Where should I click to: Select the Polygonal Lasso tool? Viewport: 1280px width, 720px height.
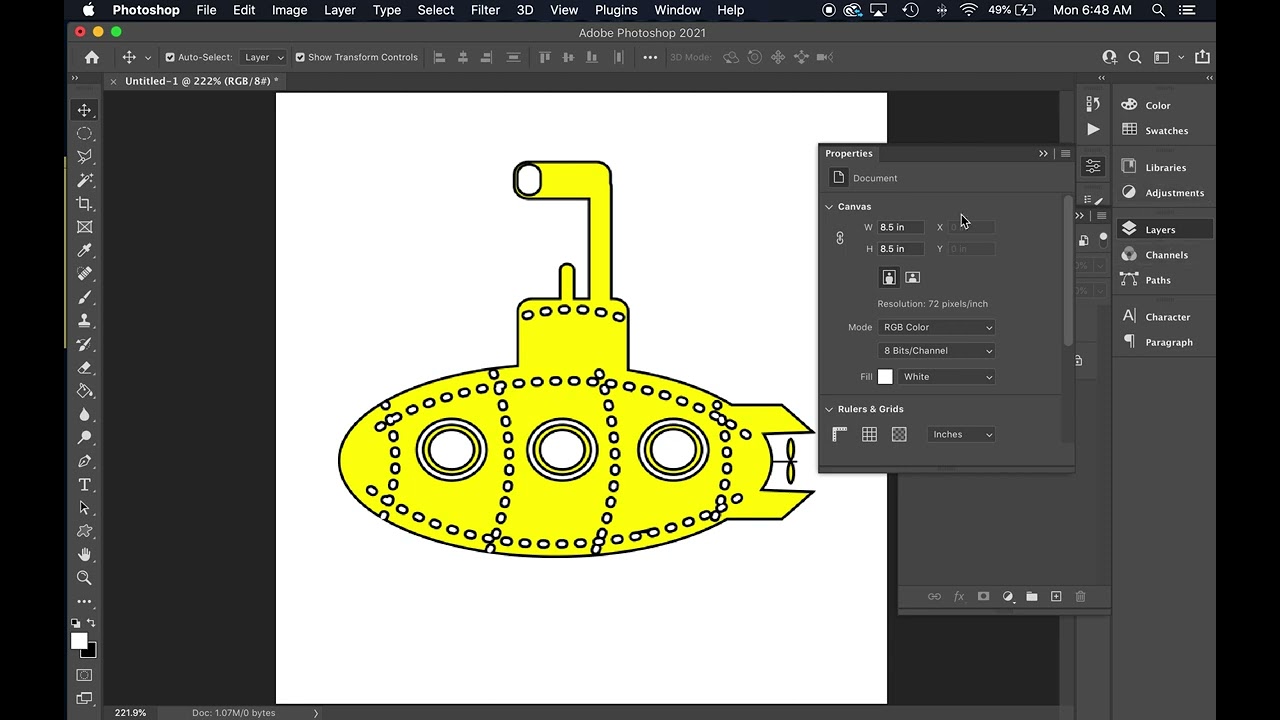85,157
